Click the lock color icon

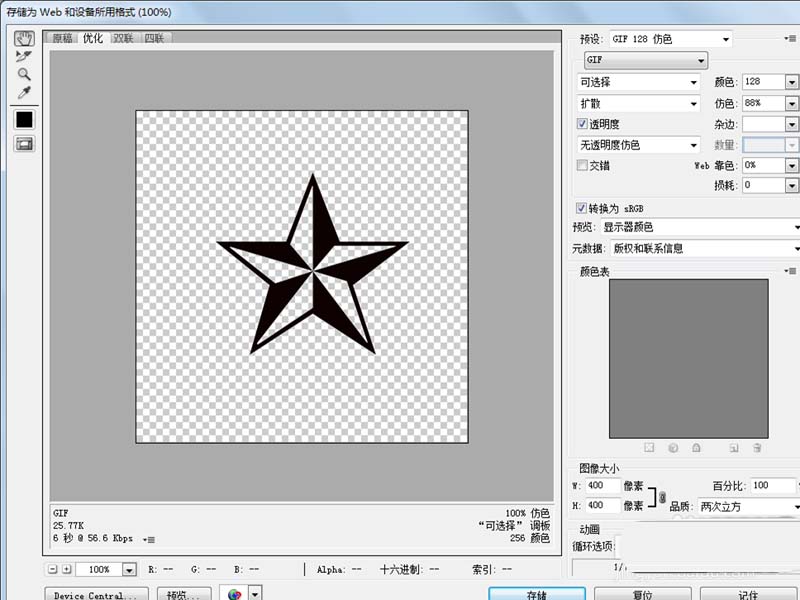tap(696, 448)
